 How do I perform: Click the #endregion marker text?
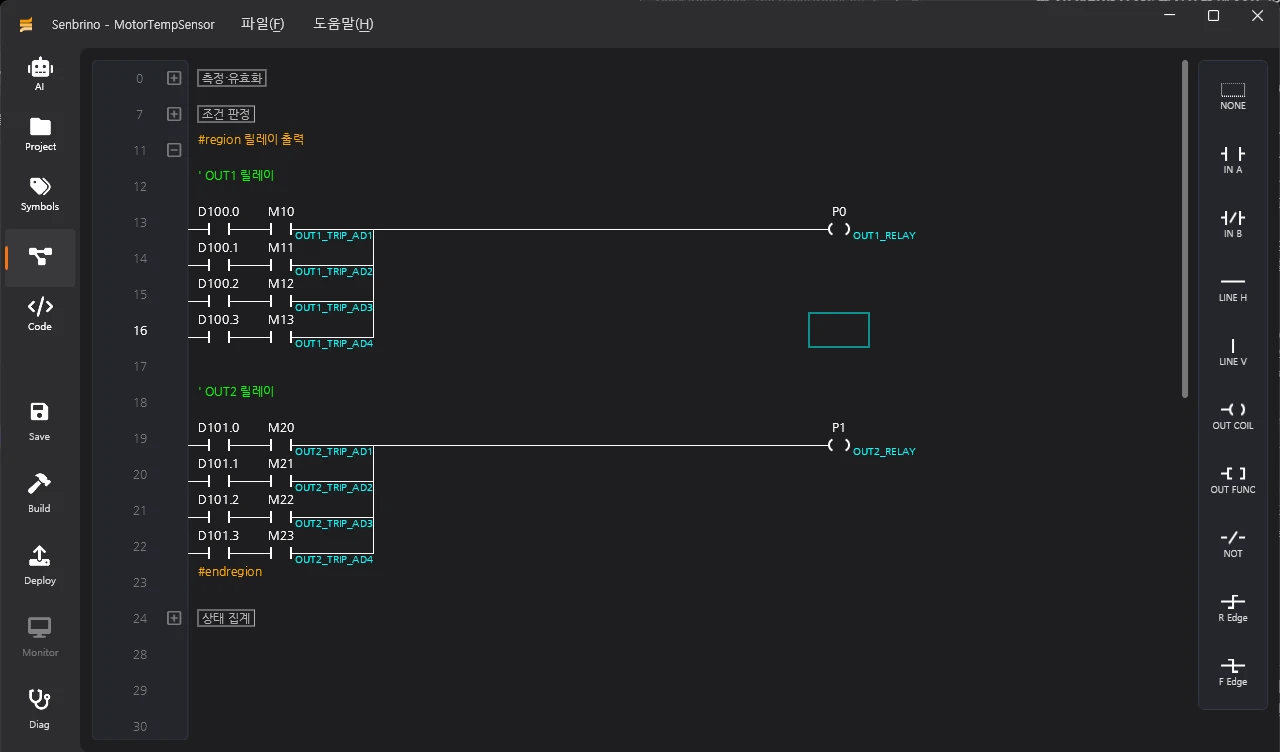pos(230,572)
